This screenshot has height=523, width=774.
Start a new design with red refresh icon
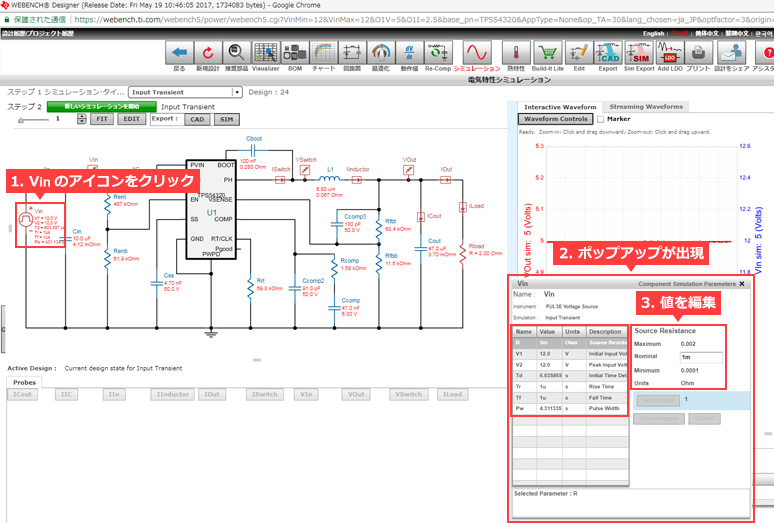point(208,53)
